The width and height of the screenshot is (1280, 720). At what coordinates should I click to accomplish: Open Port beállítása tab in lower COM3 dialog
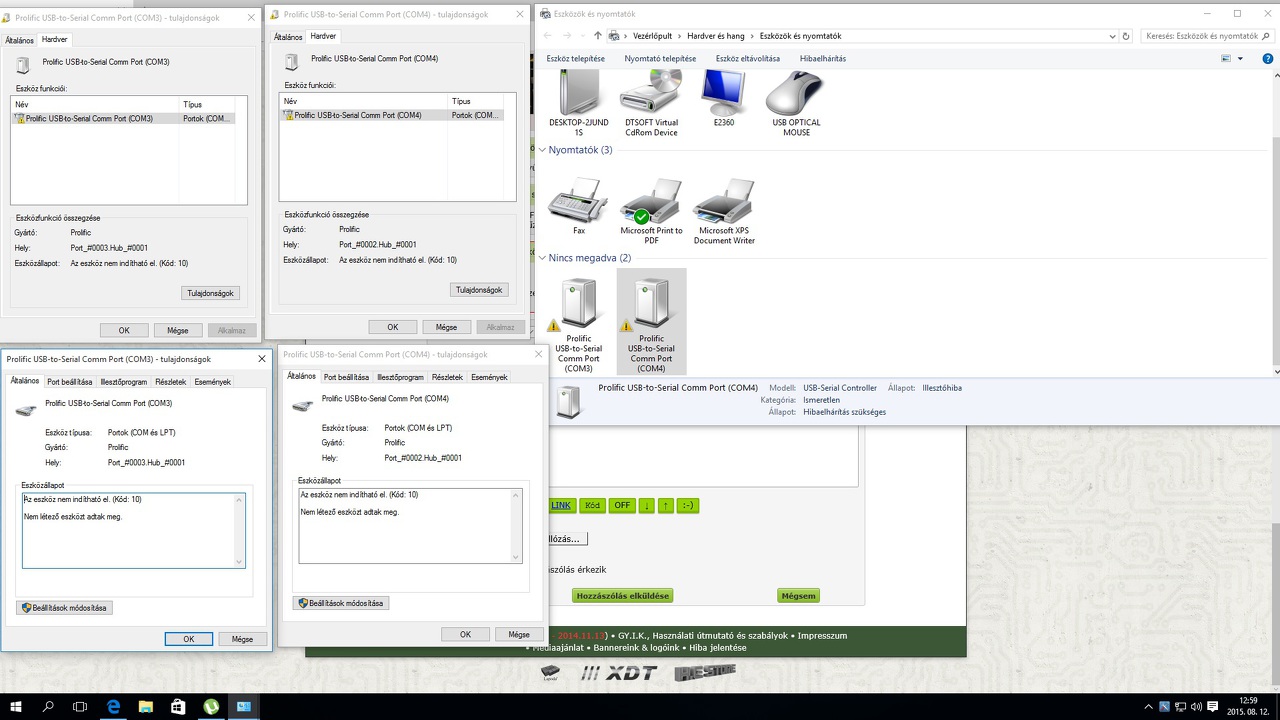69,382
